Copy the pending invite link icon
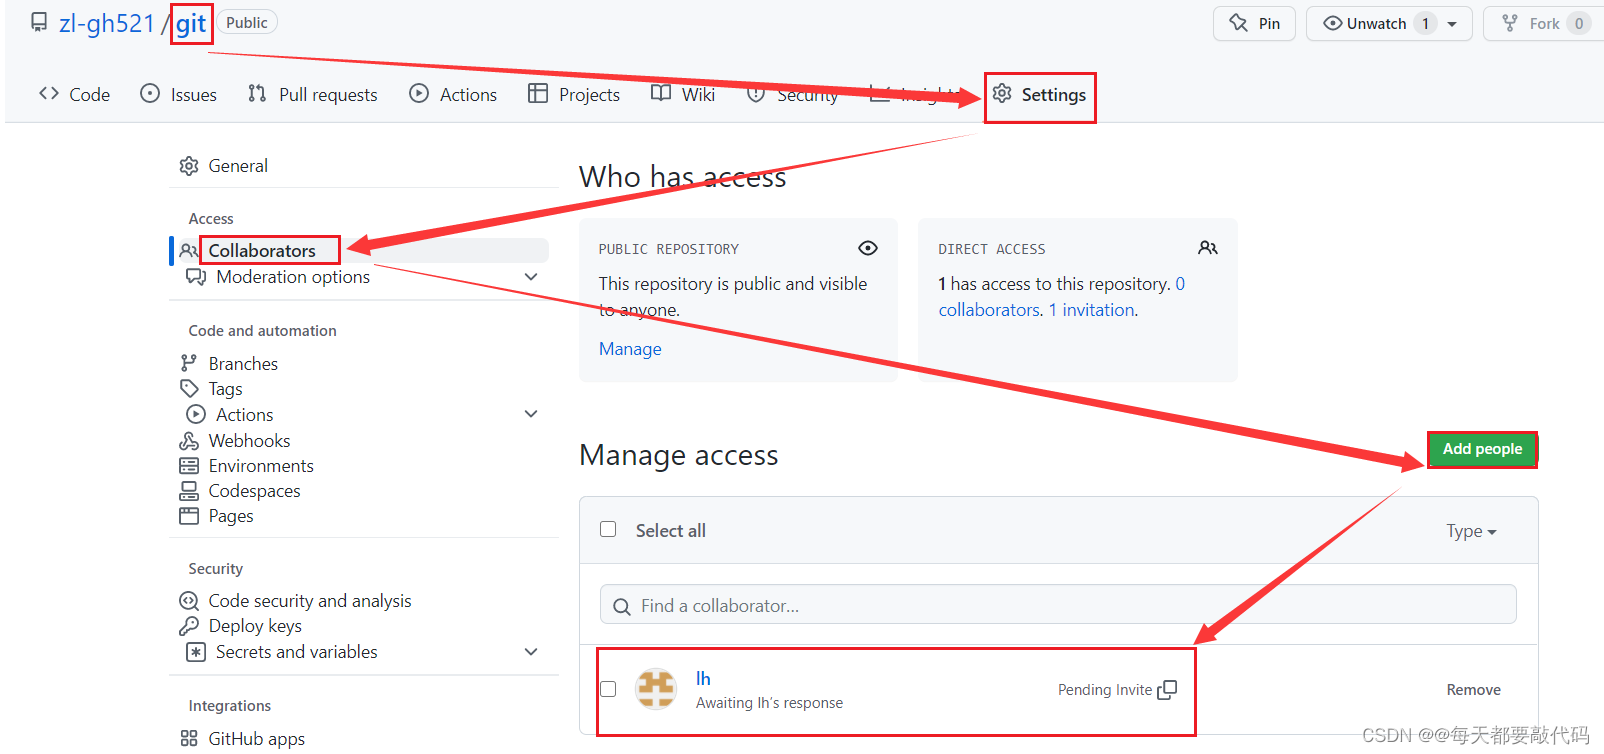This screenshot has height=754, width=1604. [1167, 690]
